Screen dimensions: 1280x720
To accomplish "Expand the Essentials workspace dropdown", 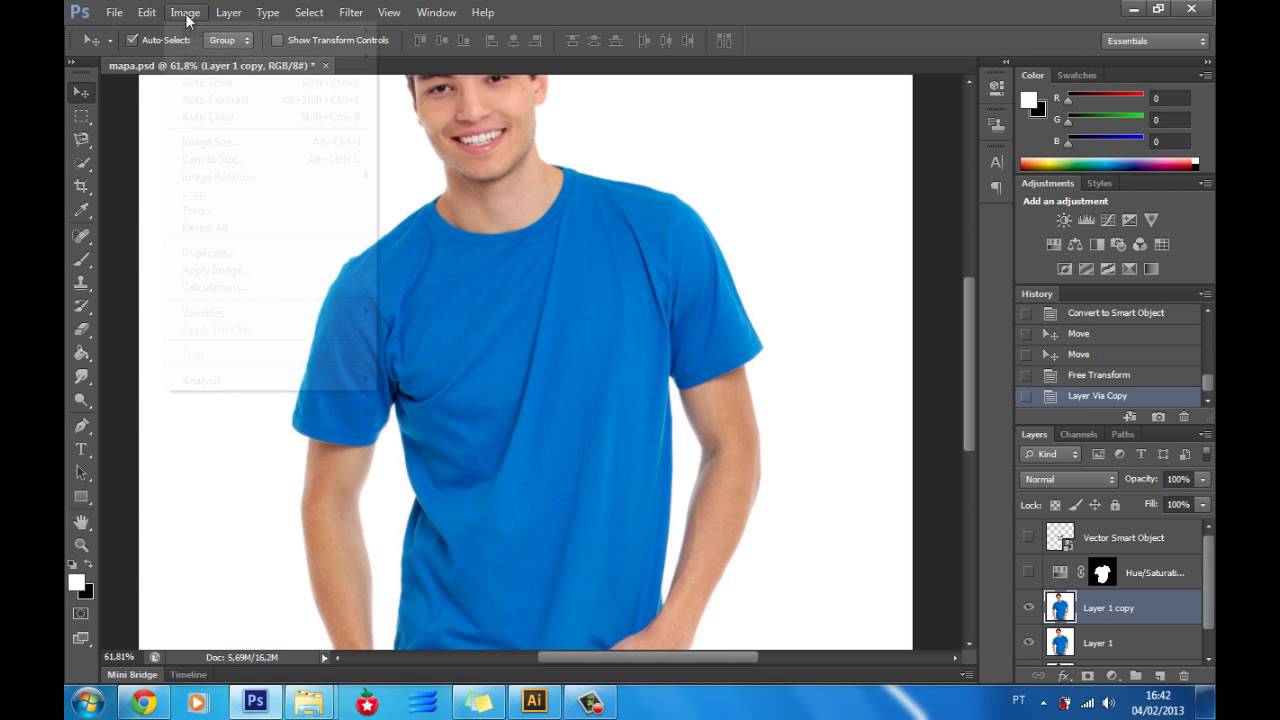I will (x=1156, y=41).
